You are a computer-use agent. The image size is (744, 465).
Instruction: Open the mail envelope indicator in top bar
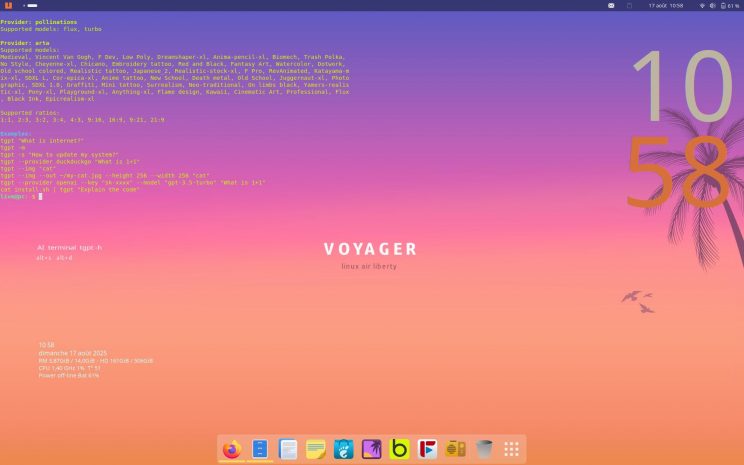click(611, 6)
